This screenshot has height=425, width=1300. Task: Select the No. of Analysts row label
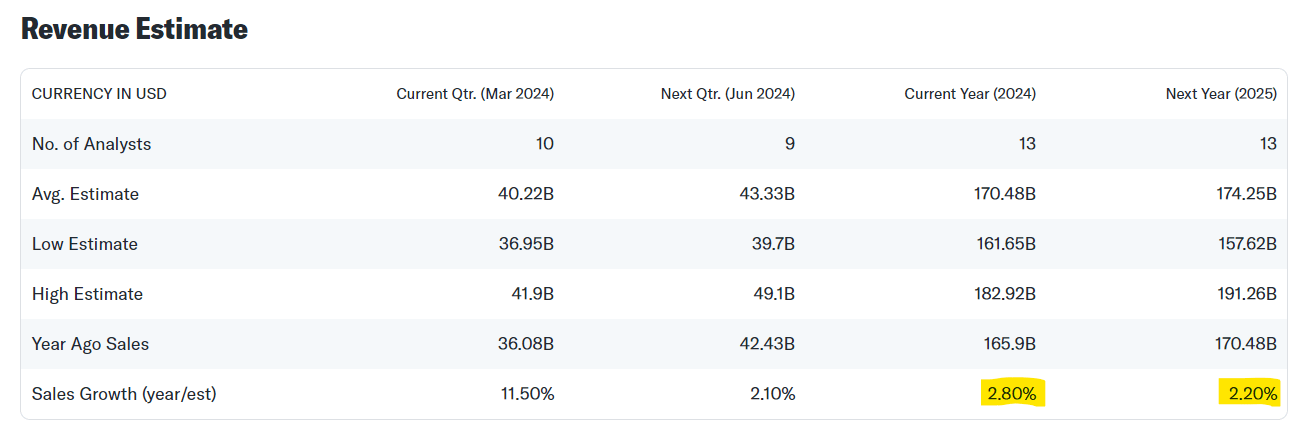point(91,144)
